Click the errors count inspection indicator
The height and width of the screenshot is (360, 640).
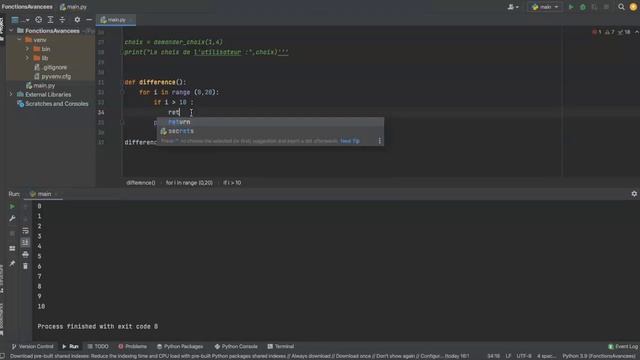tap(597, 32)
